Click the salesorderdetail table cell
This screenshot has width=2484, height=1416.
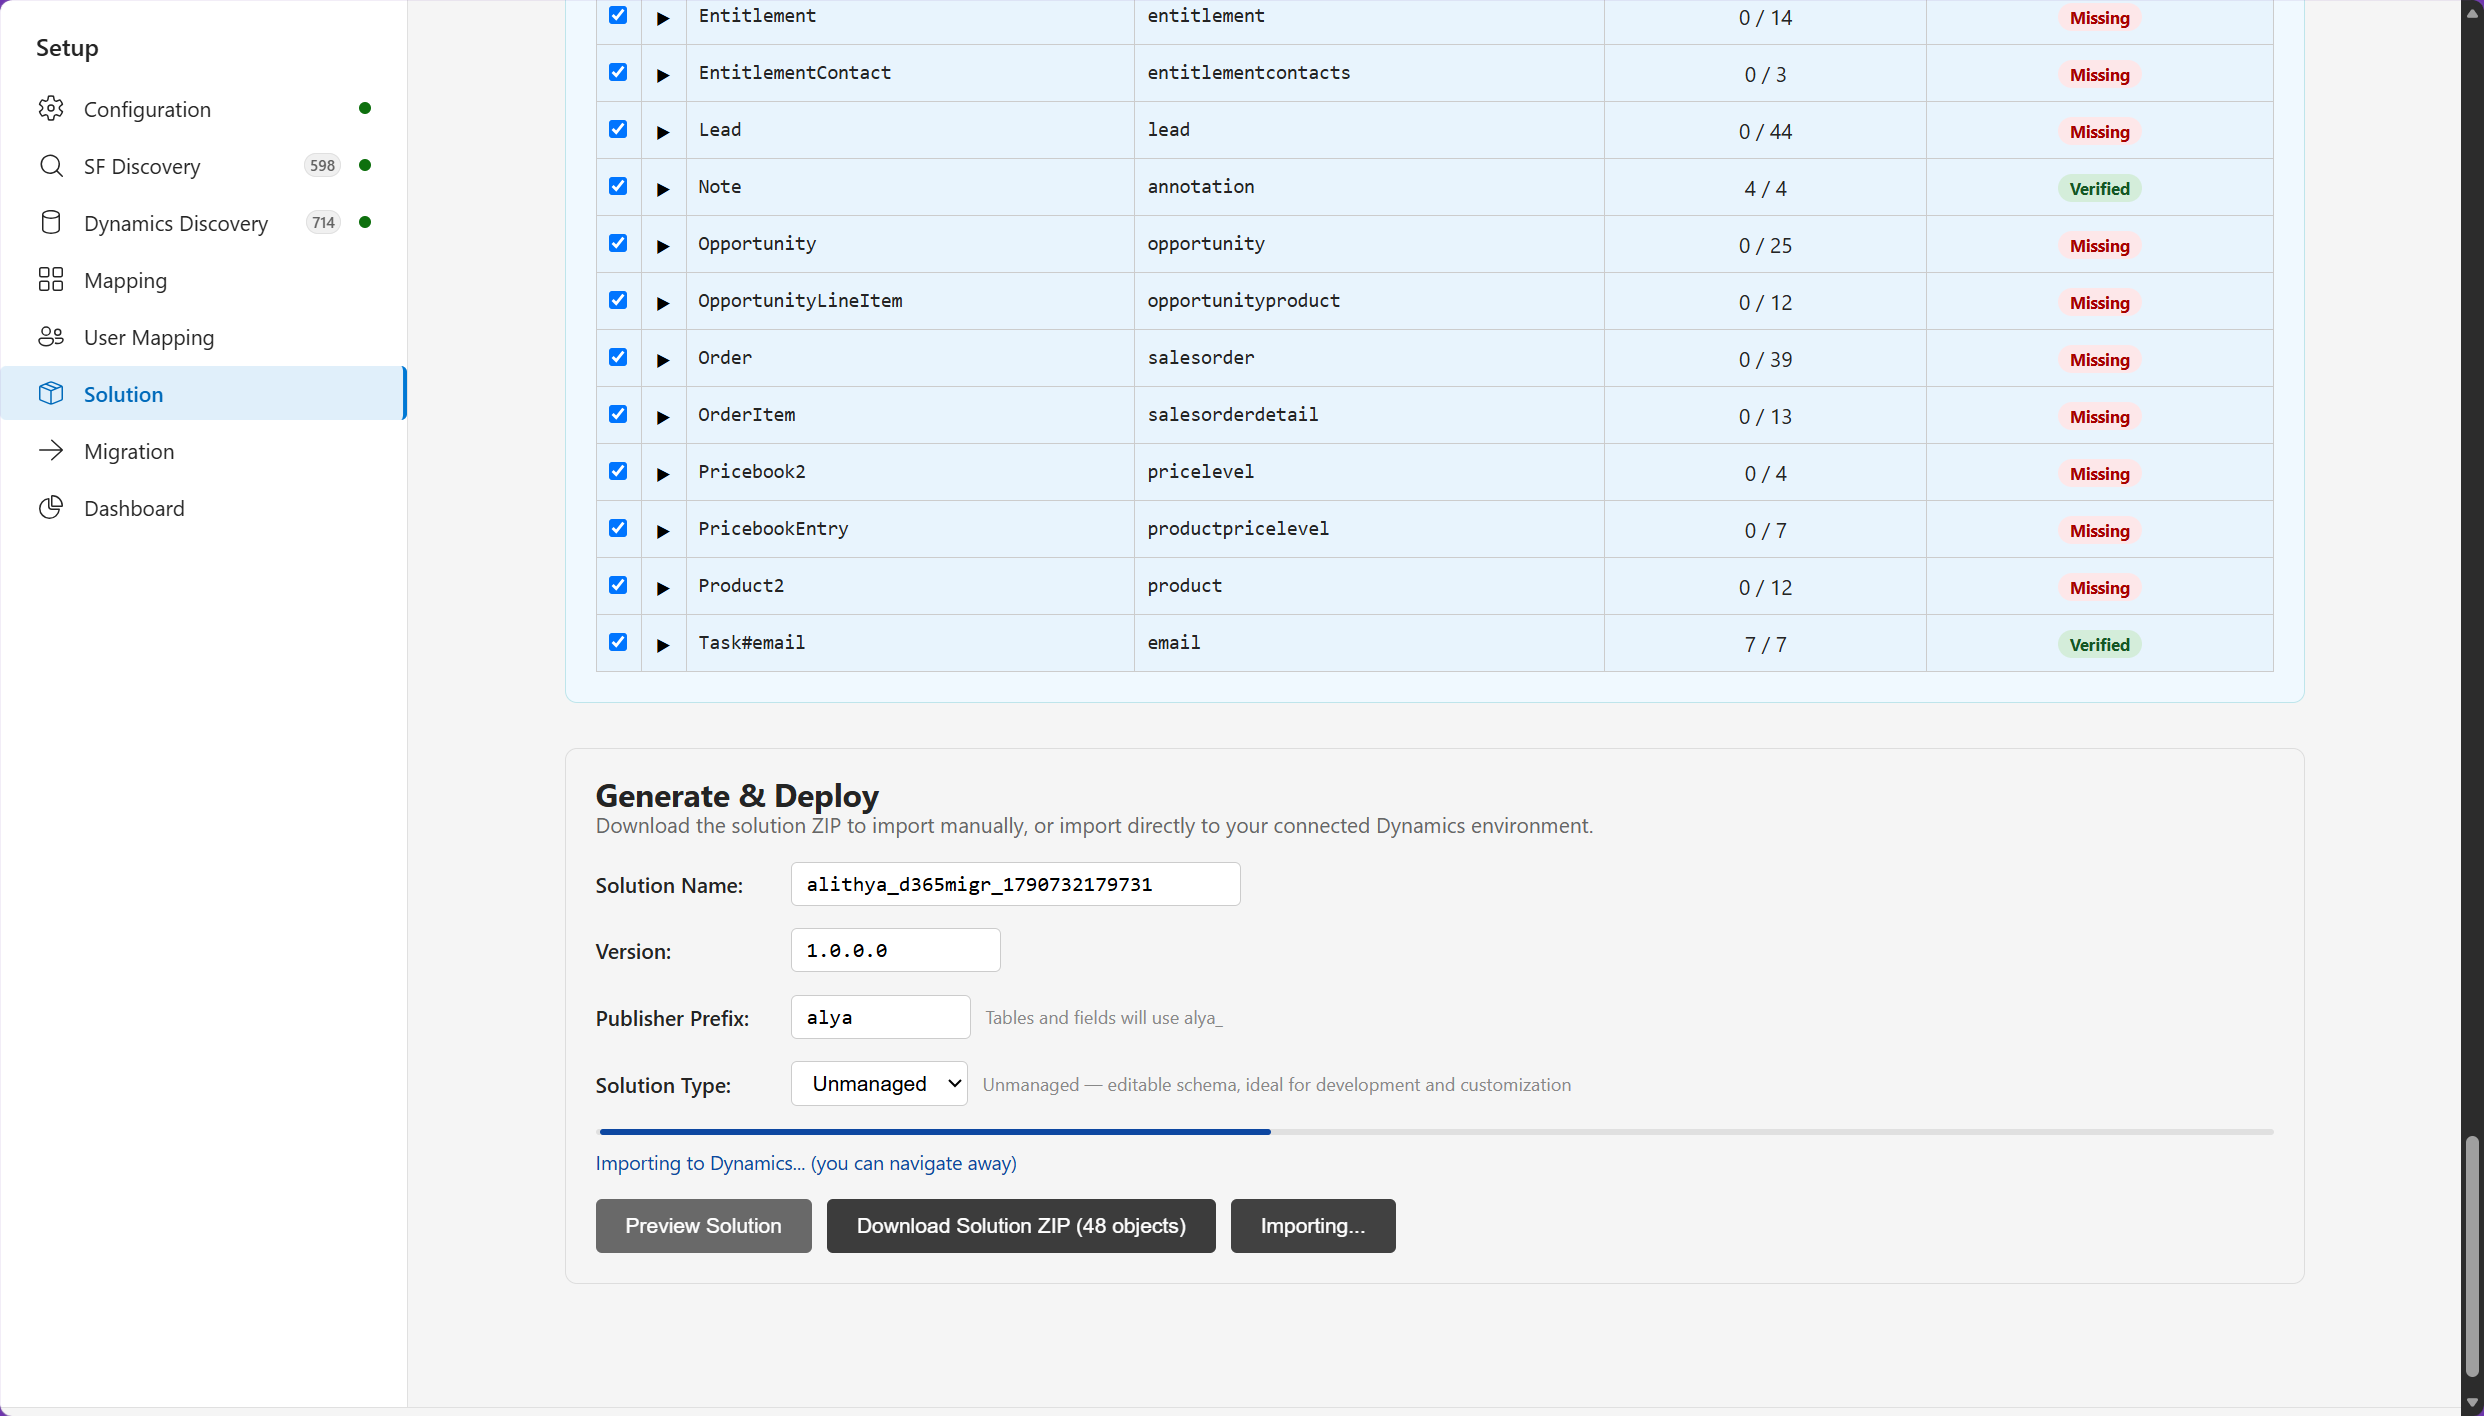[1369, 415]
